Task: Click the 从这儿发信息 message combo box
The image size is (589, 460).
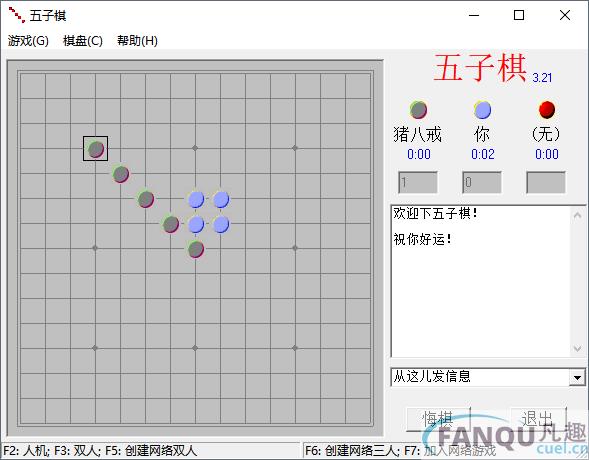Action: coord(488,377)
